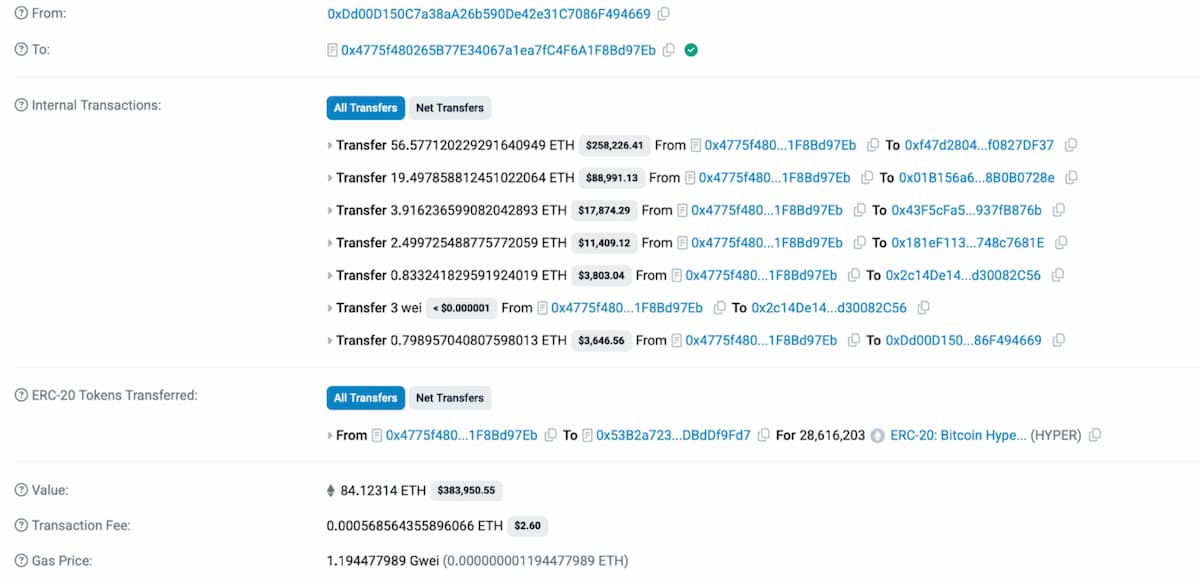Expand the 56.577 ETH transfer row
The width and height of the screenshot is (1200, 581).
pos(330,146)
